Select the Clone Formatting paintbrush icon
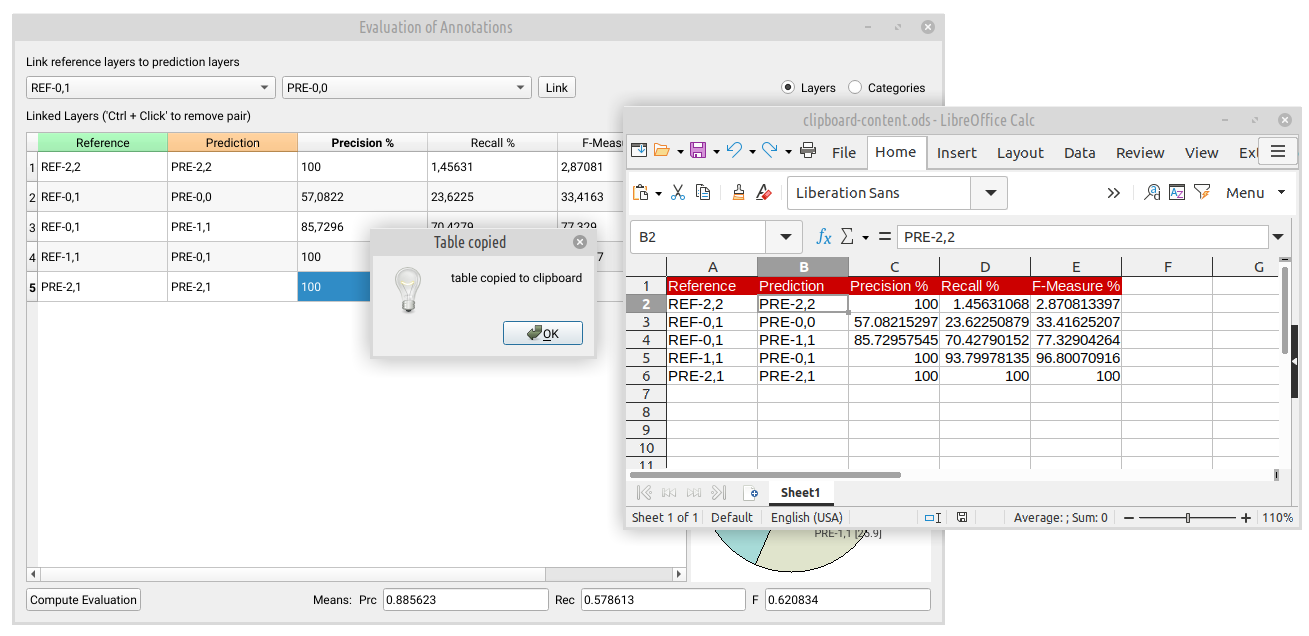This screenshot has height=636, width=1309. (x=738, y=192)
